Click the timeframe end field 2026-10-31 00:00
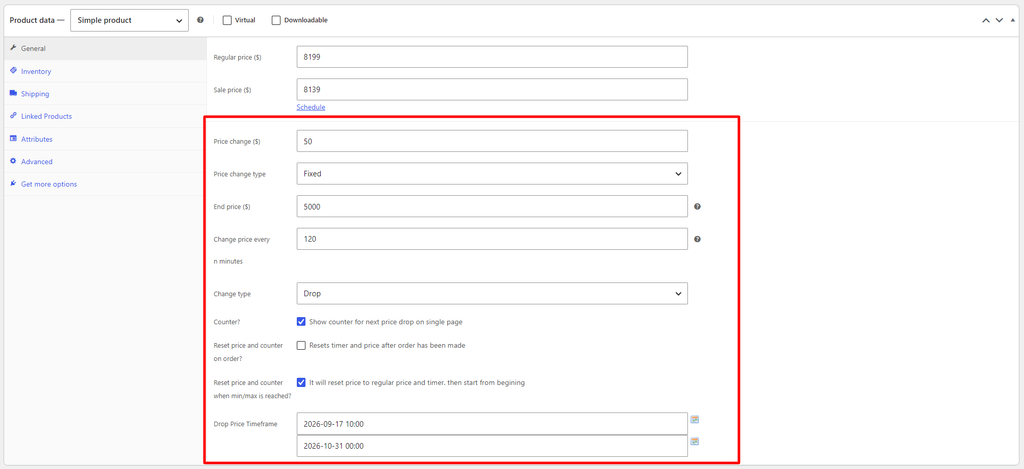The height and width of the screenshot is (469, 1024). (492, 446)
